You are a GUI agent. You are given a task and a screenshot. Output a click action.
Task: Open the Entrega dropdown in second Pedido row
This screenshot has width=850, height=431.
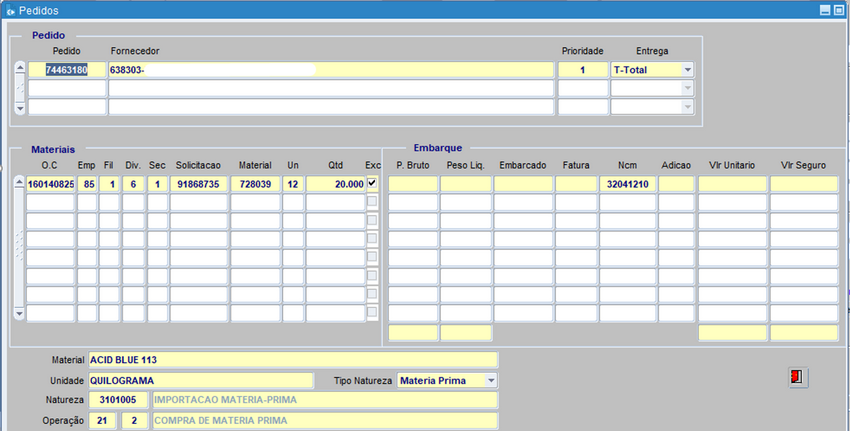point(687,88)
